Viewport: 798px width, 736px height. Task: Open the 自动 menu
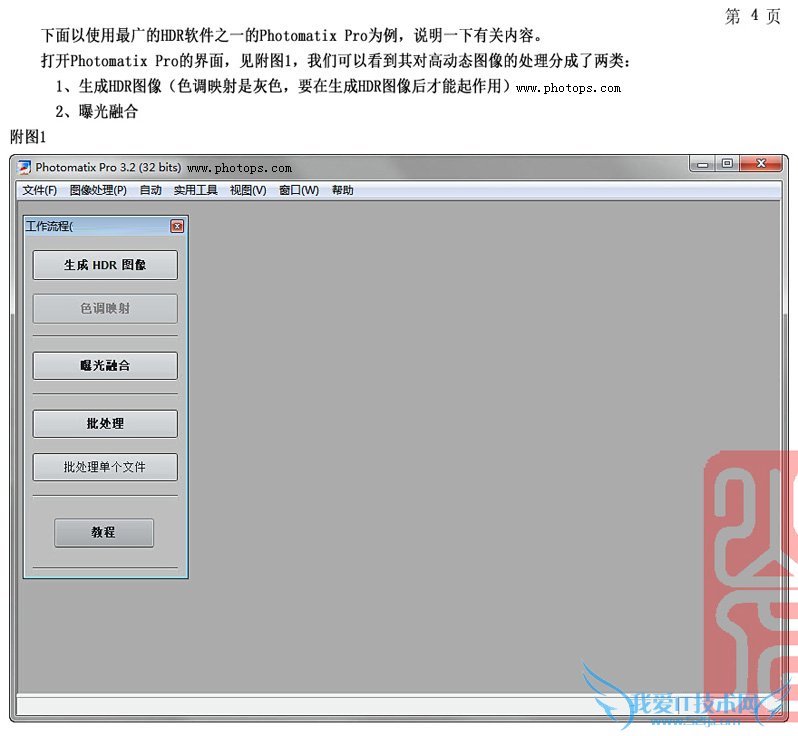[x=151, y=190]
